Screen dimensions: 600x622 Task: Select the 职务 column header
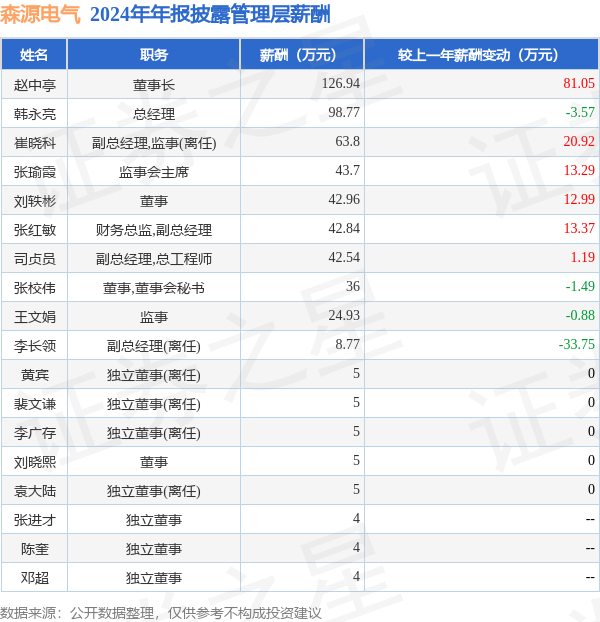click(x=154, y=54)
